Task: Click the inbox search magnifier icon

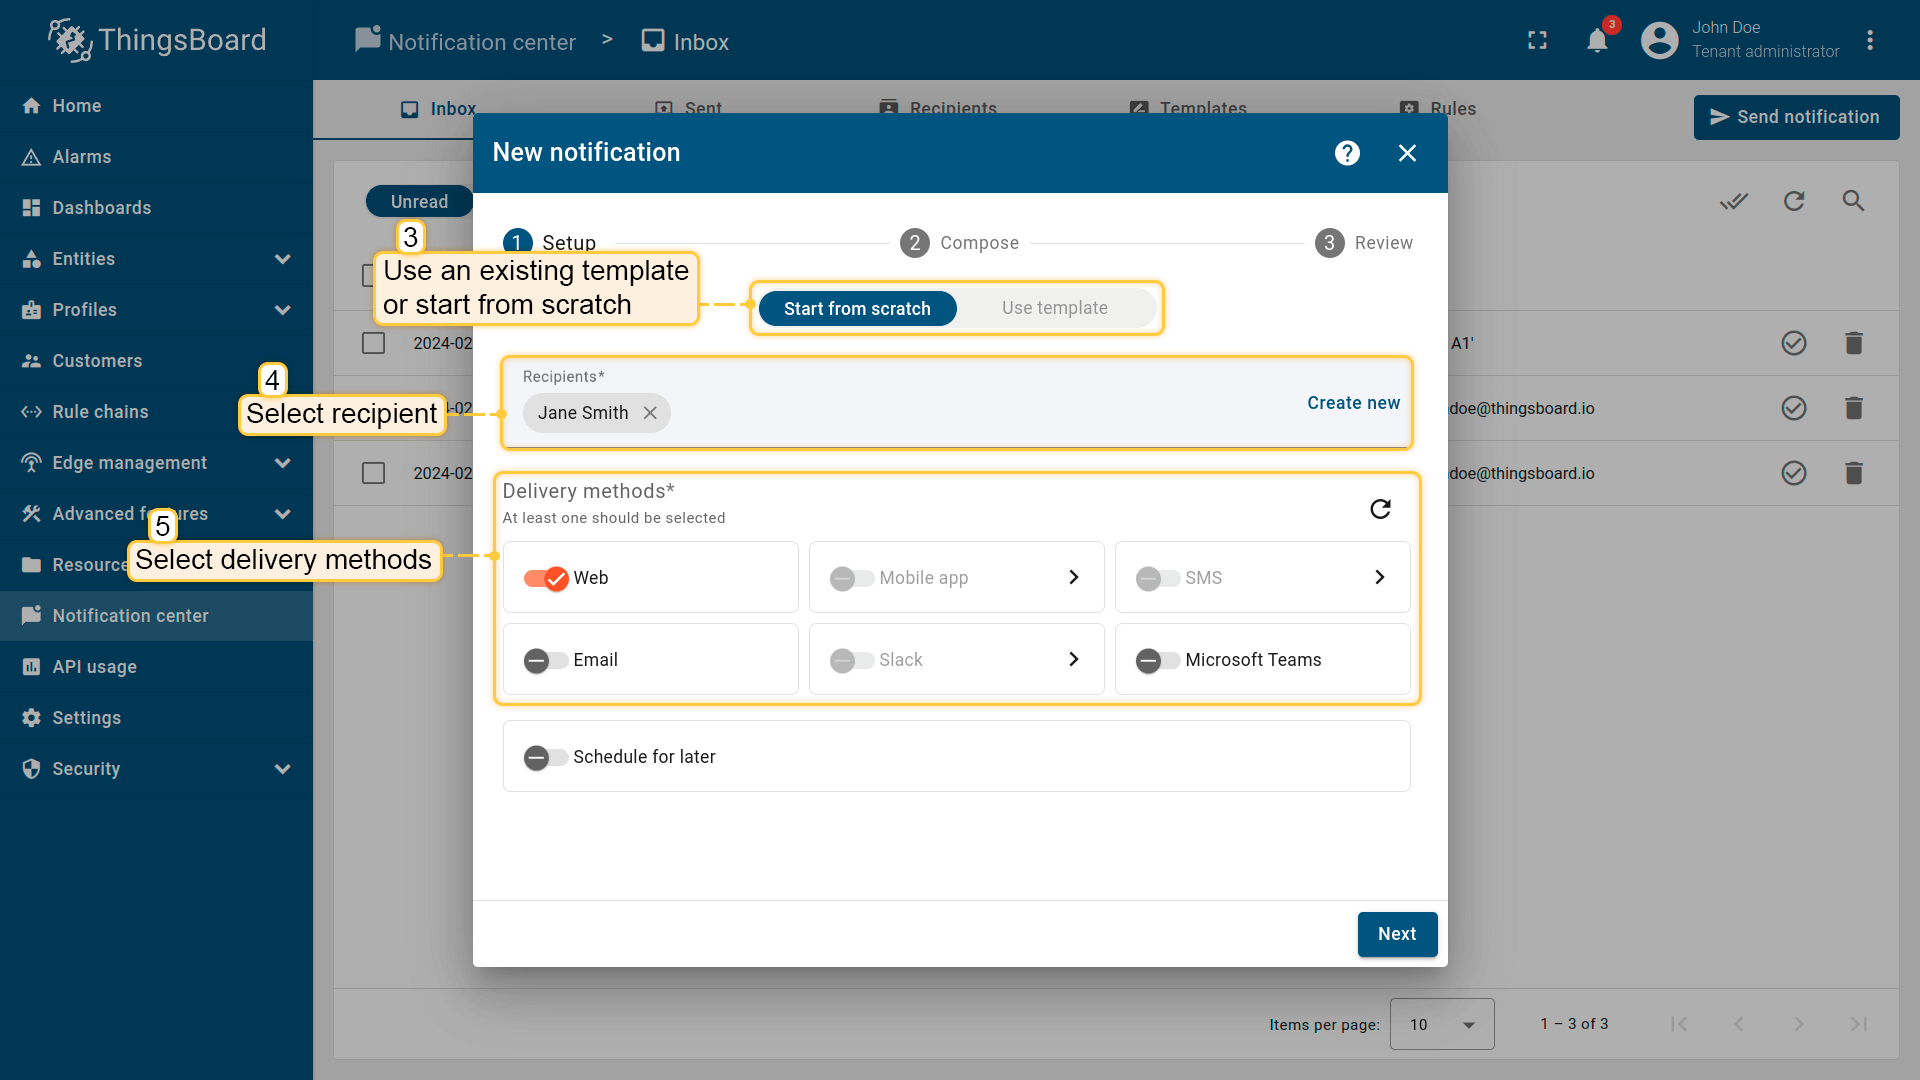Action: tap(1853, 201)
